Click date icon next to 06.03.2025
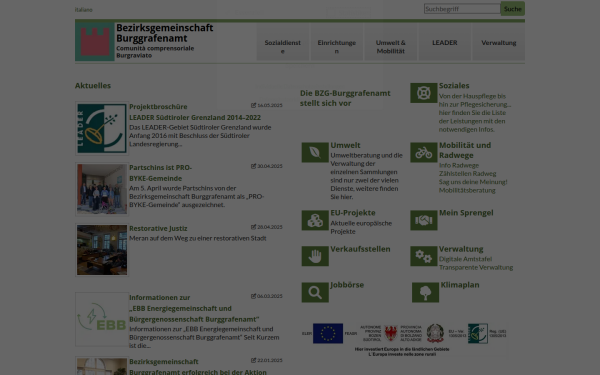The image size is (600, 375). click(x=253, y=296)
